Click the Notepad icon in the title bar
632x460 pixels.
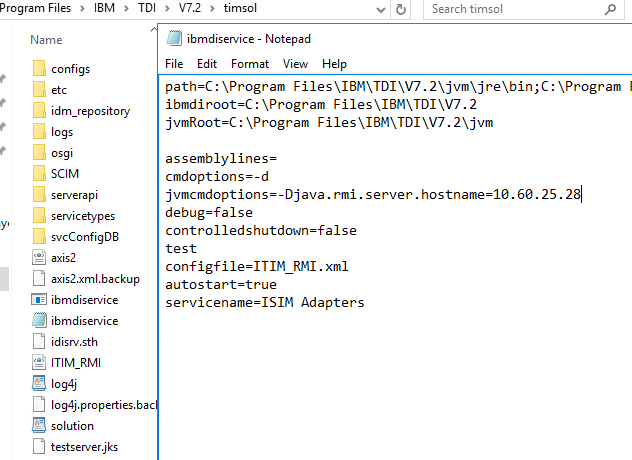(175, 38)
